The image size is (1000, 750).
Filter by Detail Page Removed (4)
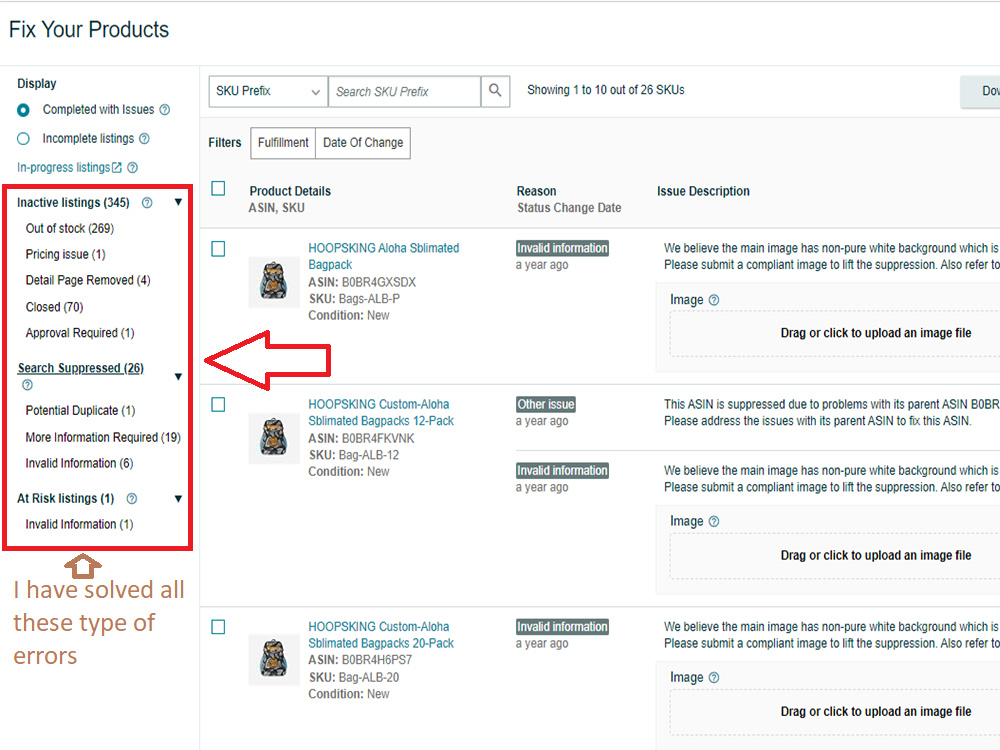[88, 281]
